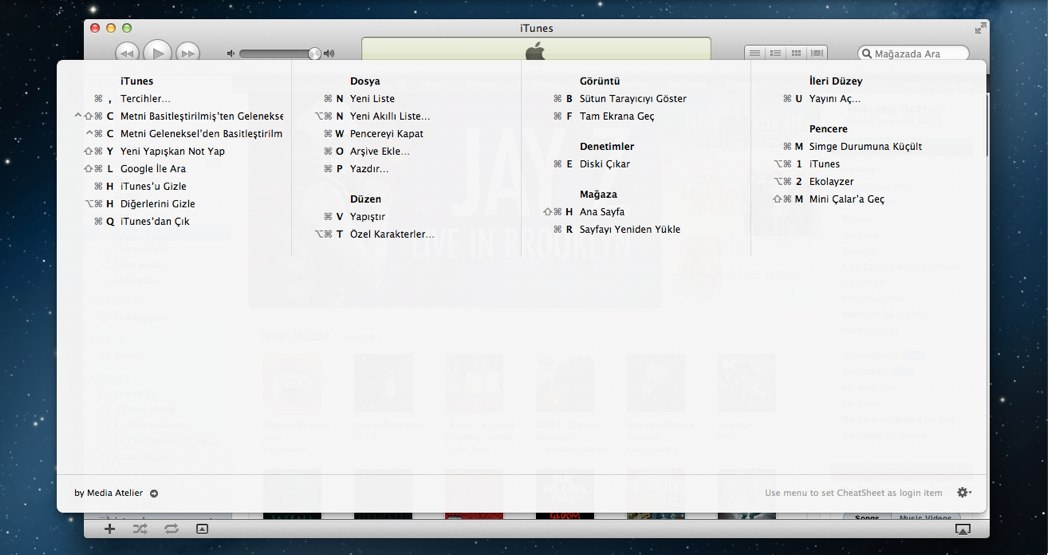The width and height of the screenshot is (1048, 555).
Task: Select Tercihler… in the iTunes shortcuts list
Action: [x=145, y=99]
